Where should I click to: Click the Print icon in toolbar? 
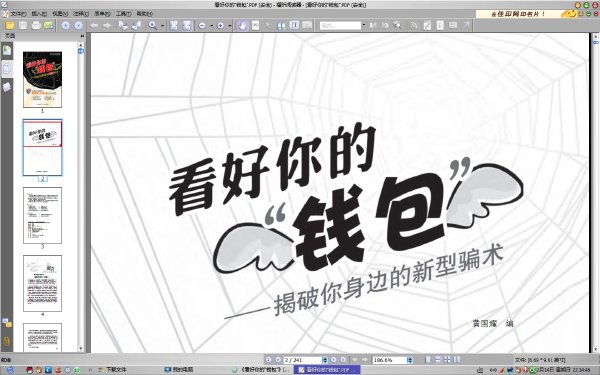[x=36, y=26]
